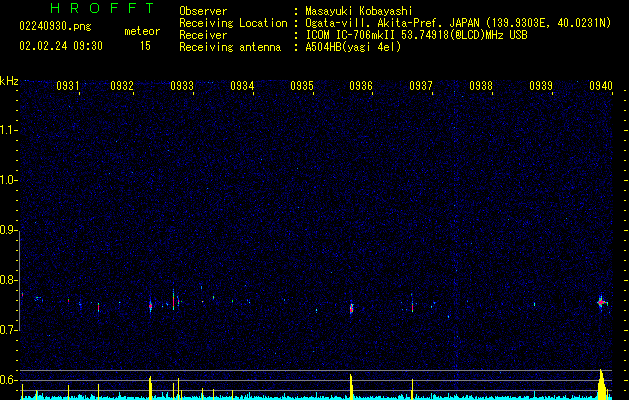Click the 0937 time marker

(x=421, y=86)
